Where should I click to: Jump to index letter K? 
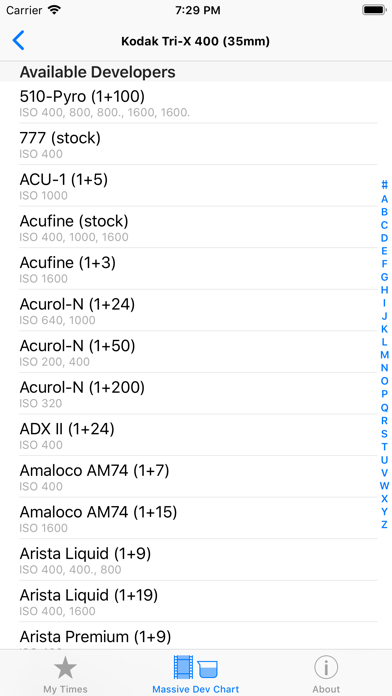click(x=384, y=329)
